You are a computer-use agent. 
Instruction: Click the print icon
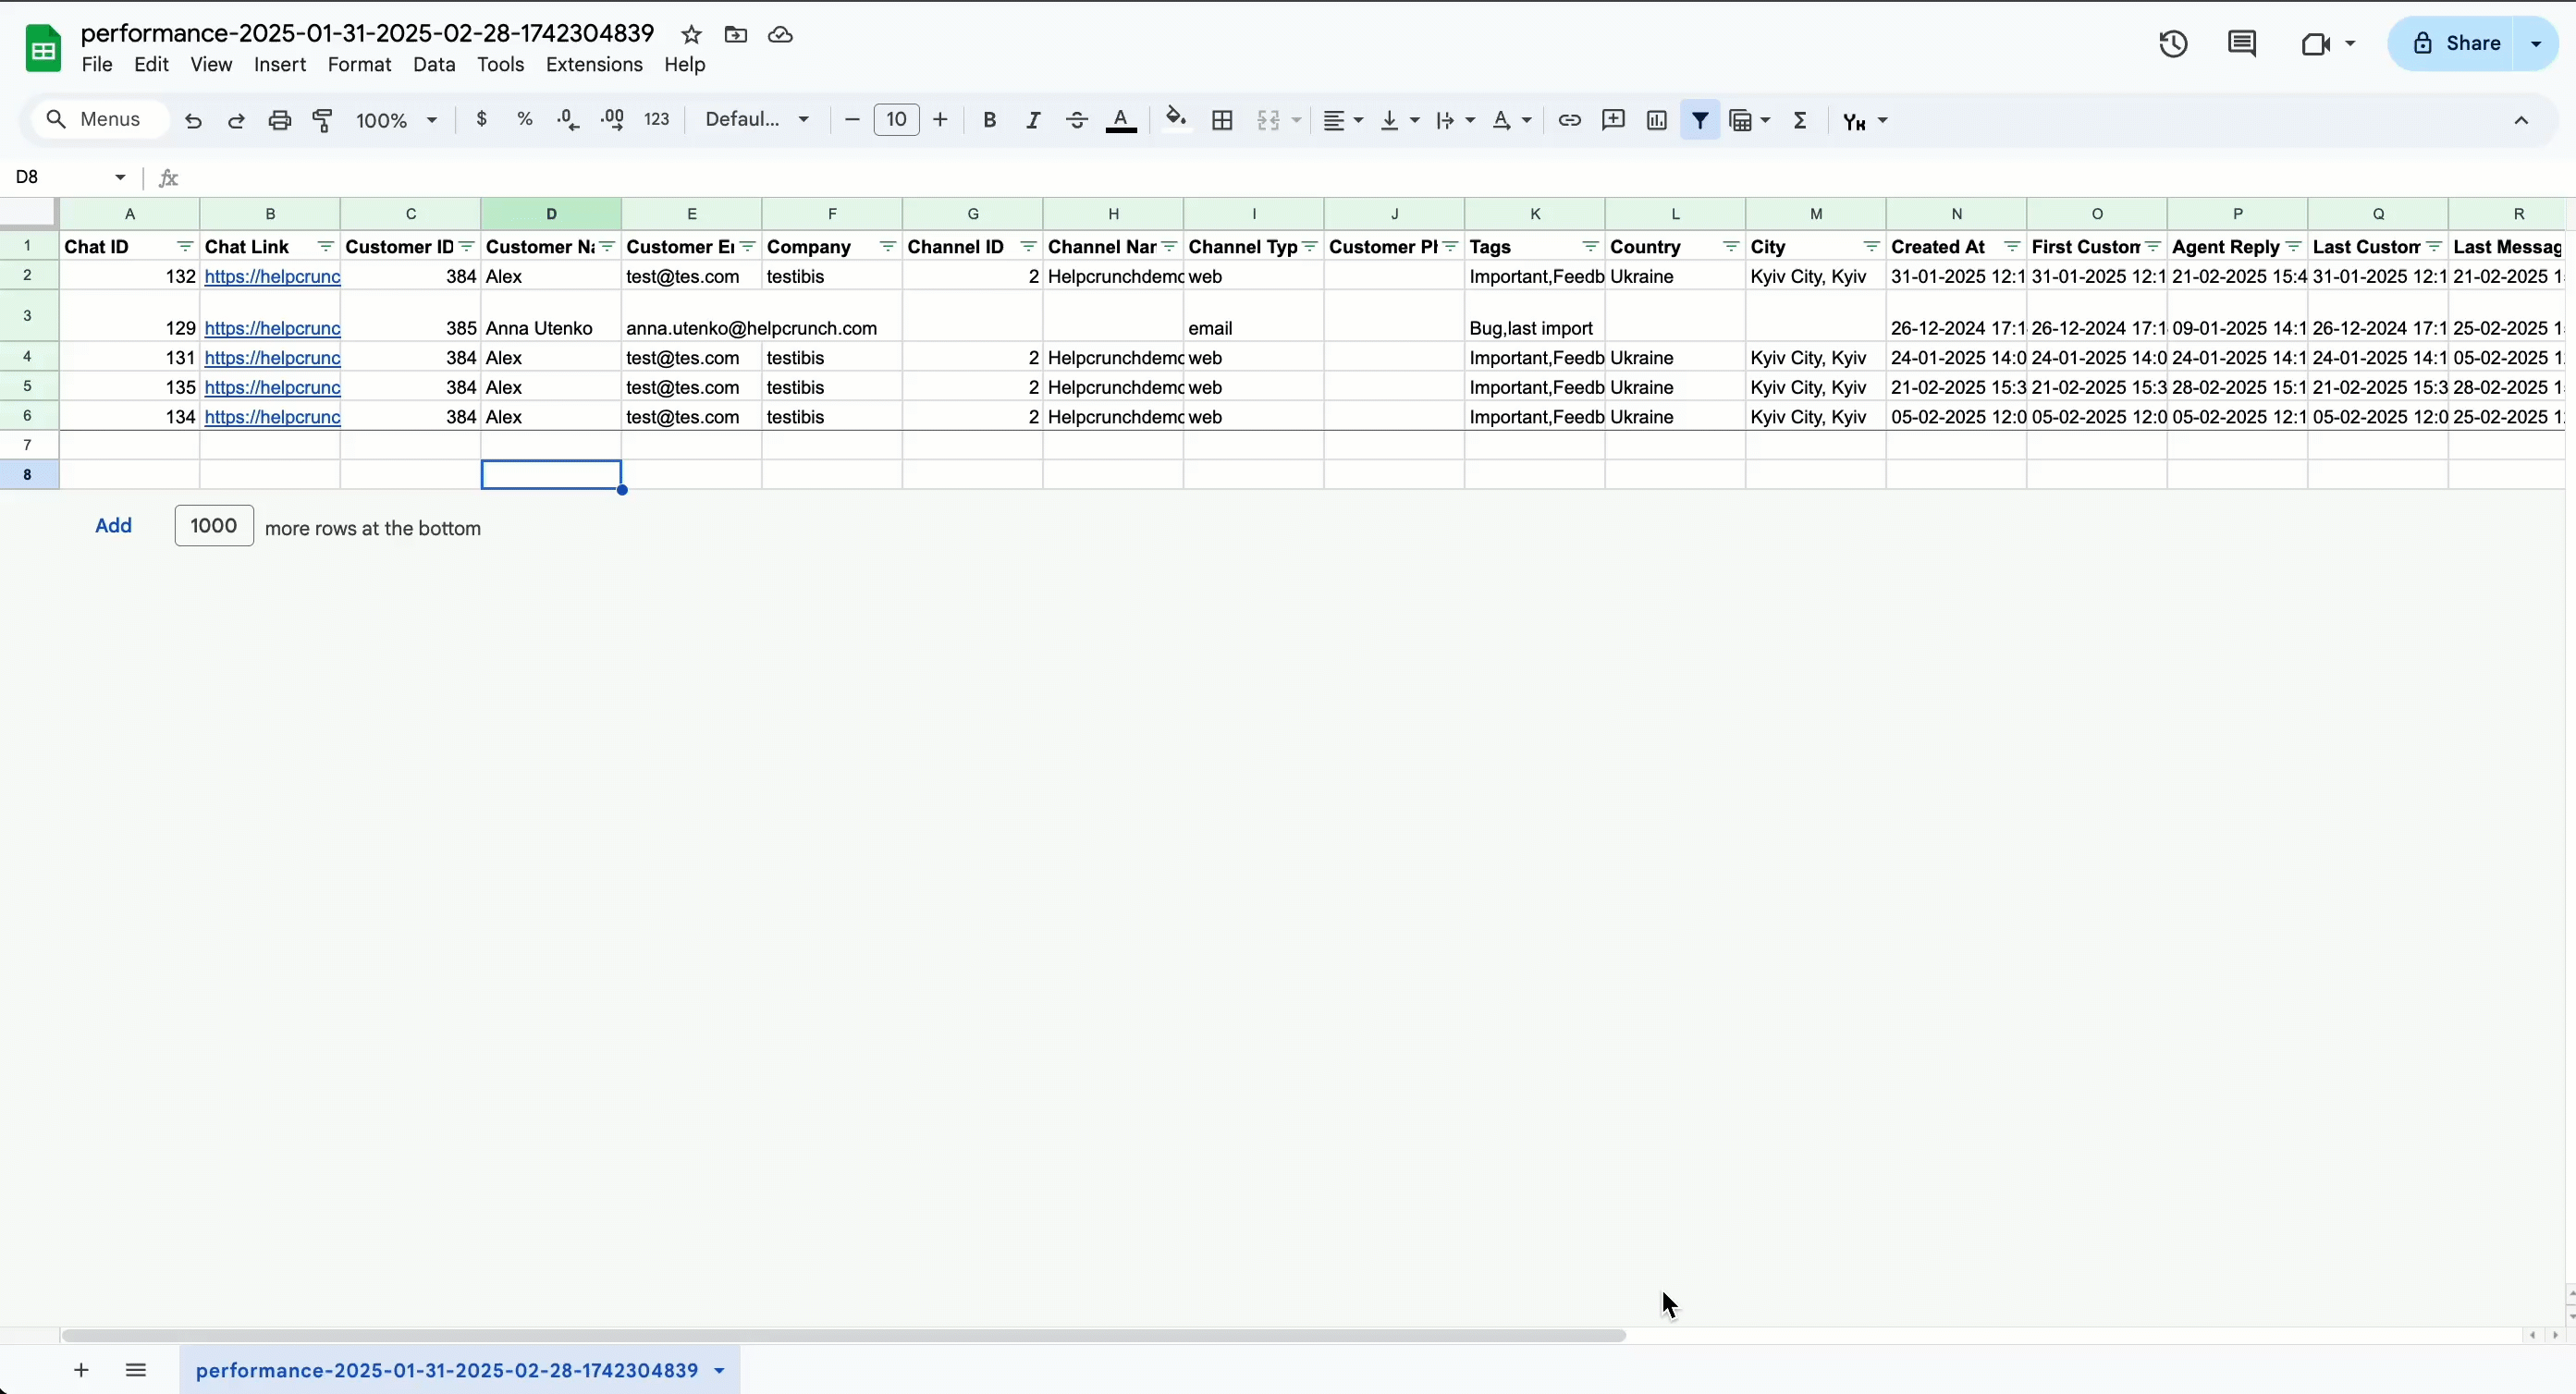click(x=280, y=120)
